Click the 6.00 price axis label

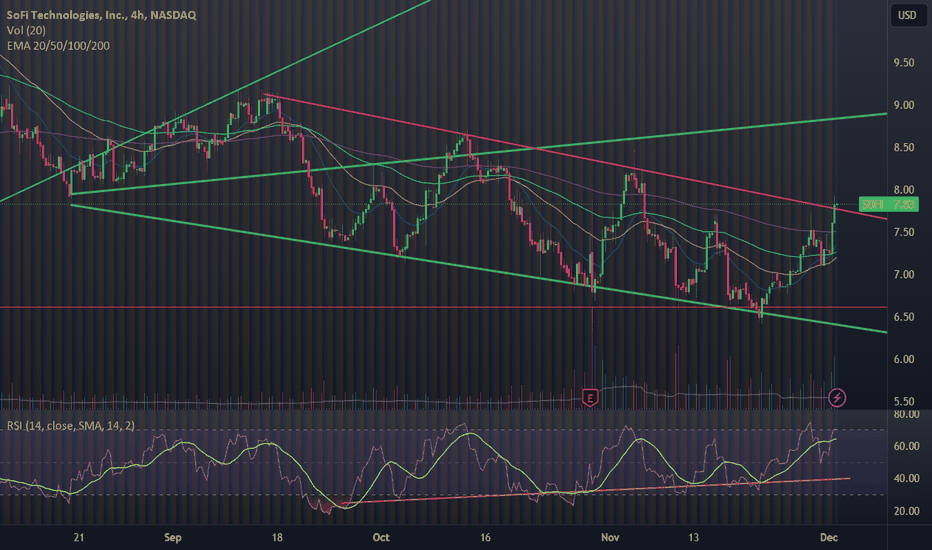903,359
